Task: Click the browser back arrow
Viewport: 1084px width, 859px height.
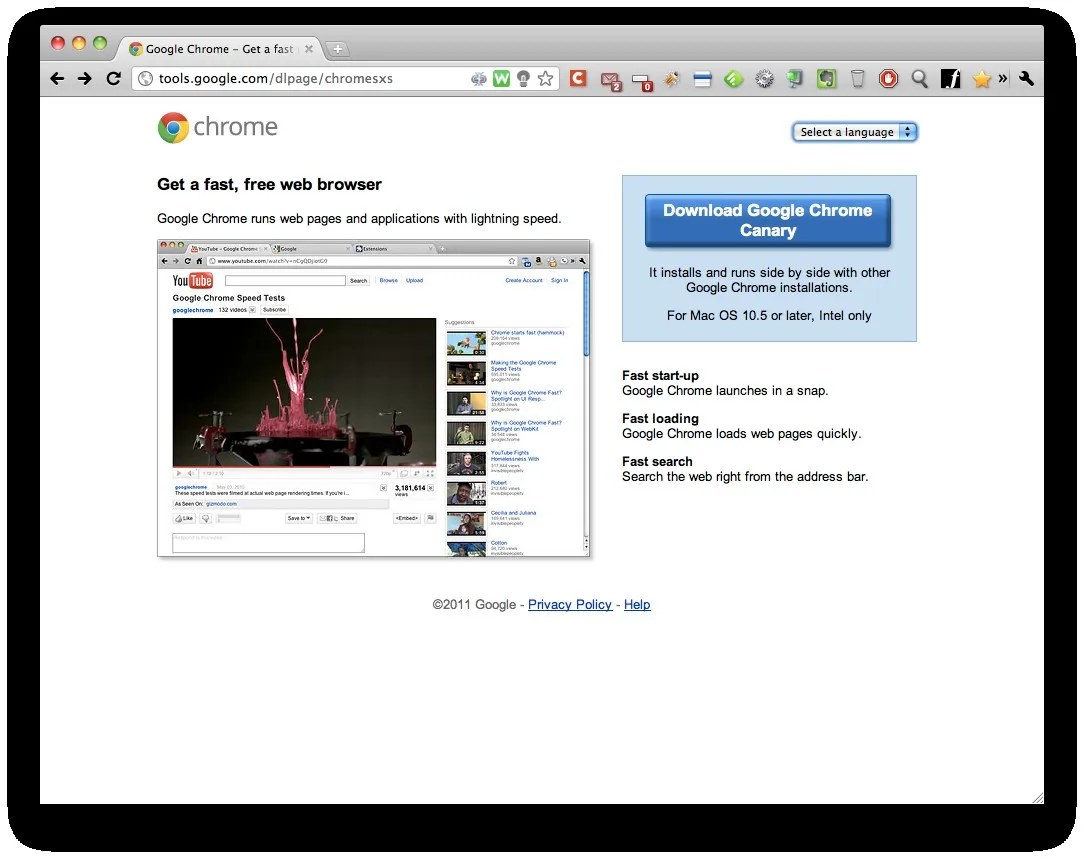Action: pos(57,79)
